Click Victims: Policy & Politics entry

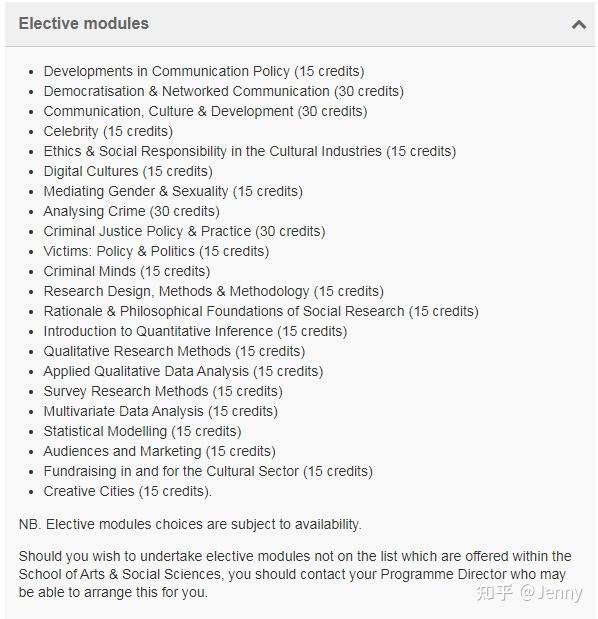(x=156, y=251)
